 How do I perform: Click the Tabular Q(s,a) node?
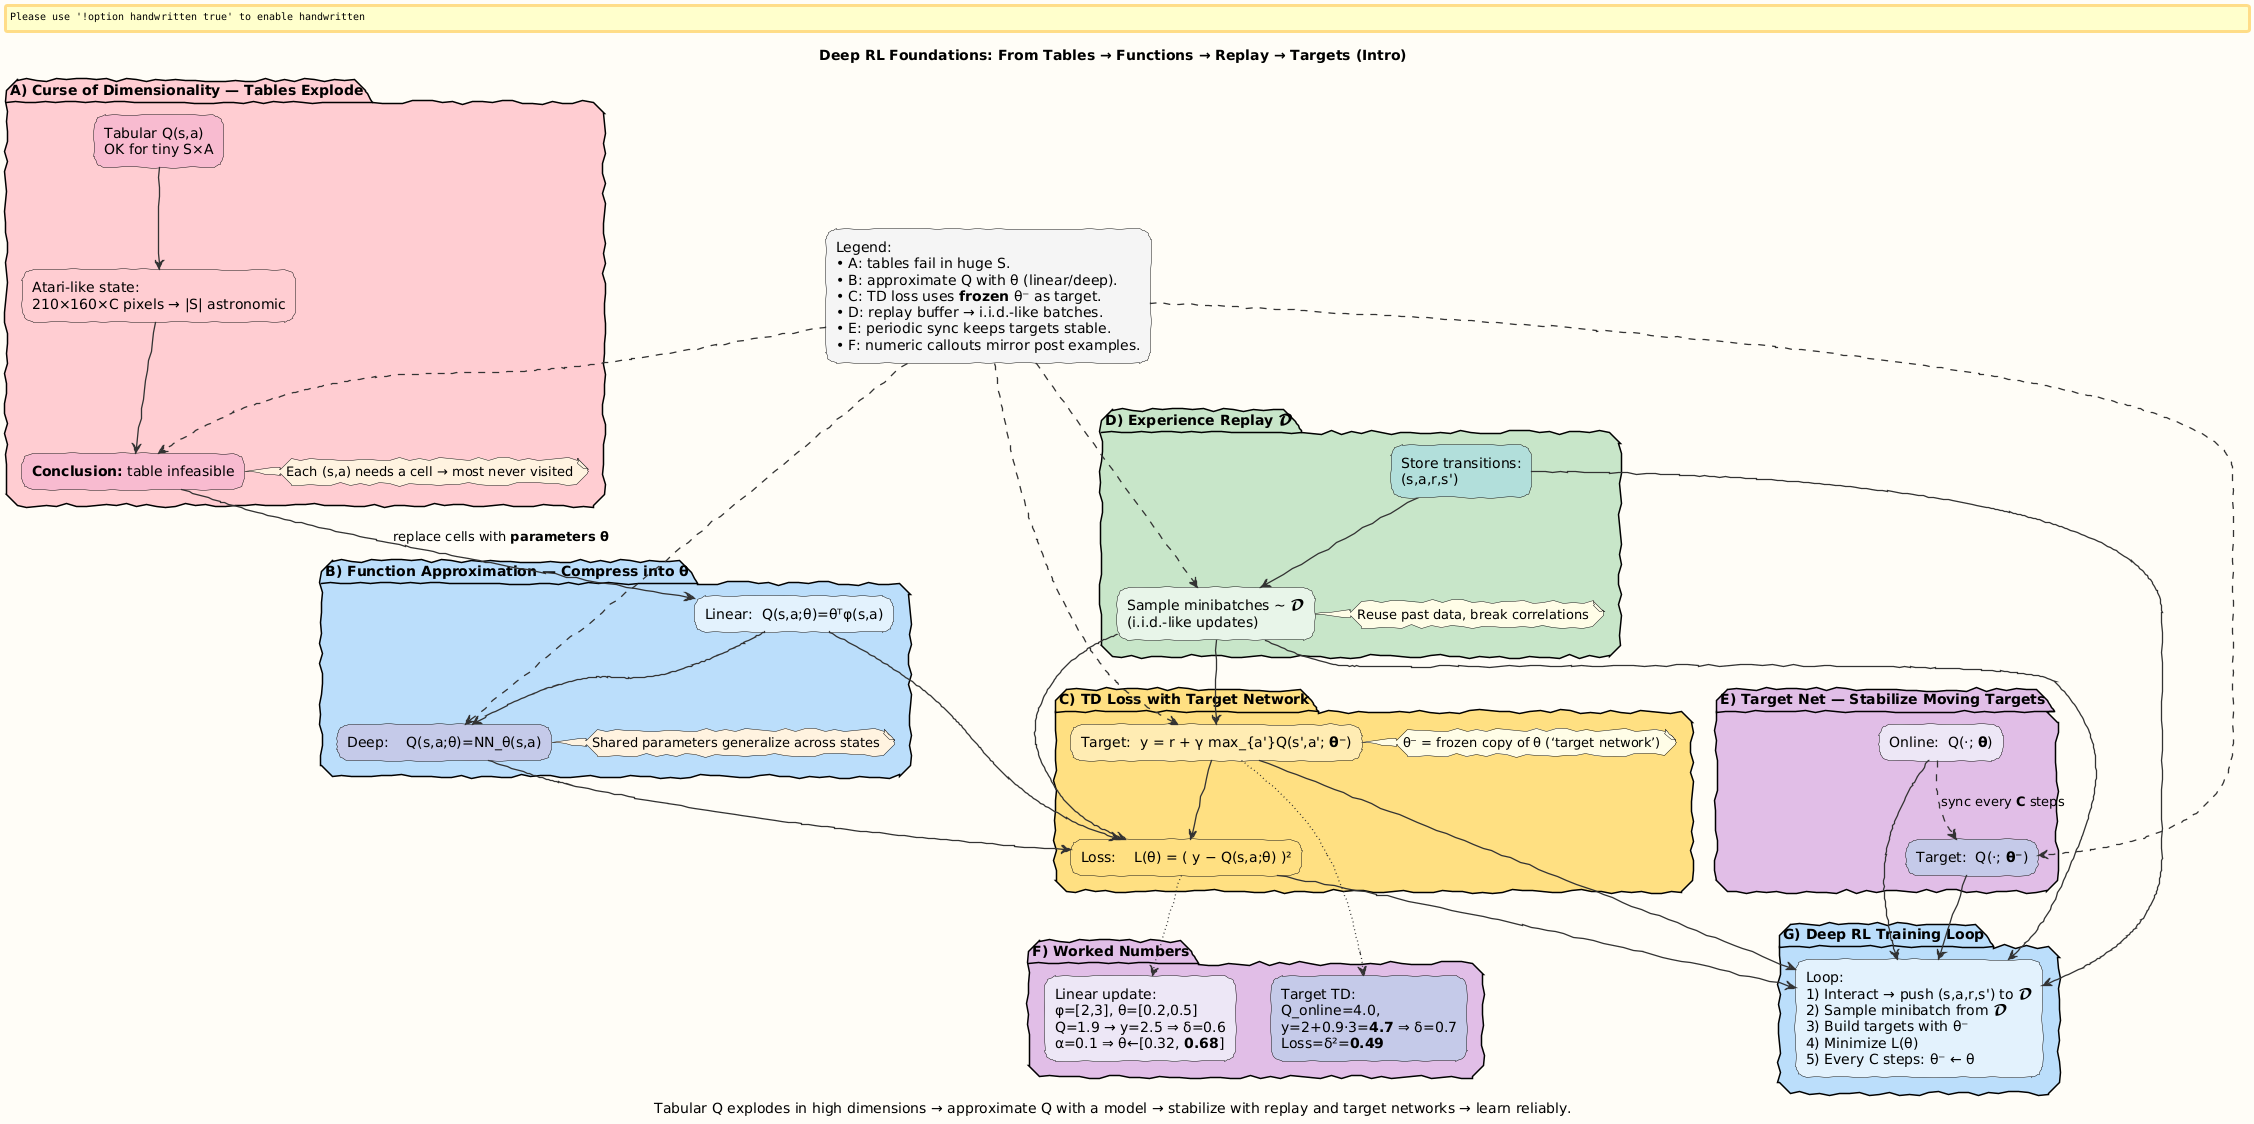(x=158, y=141)
